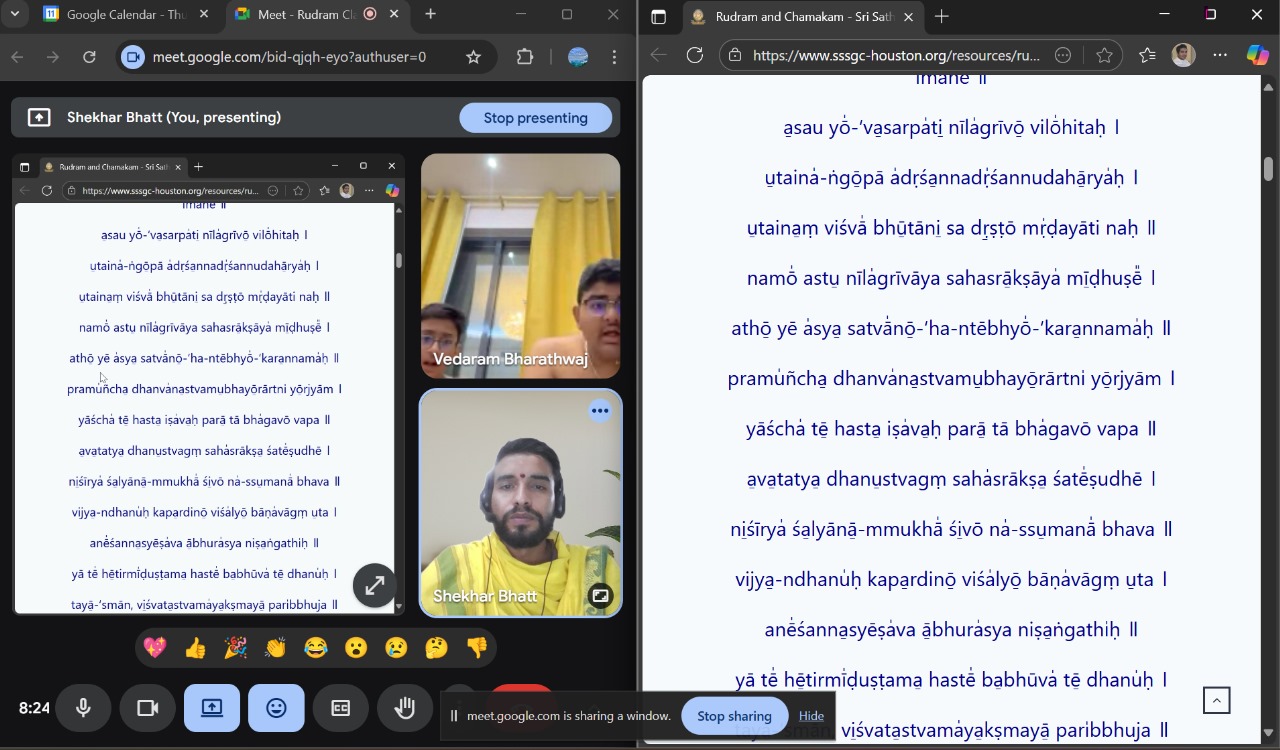Raise your hand in the meeting
The width and height of the screenshot is (1280, 750).
click(405, 708)
